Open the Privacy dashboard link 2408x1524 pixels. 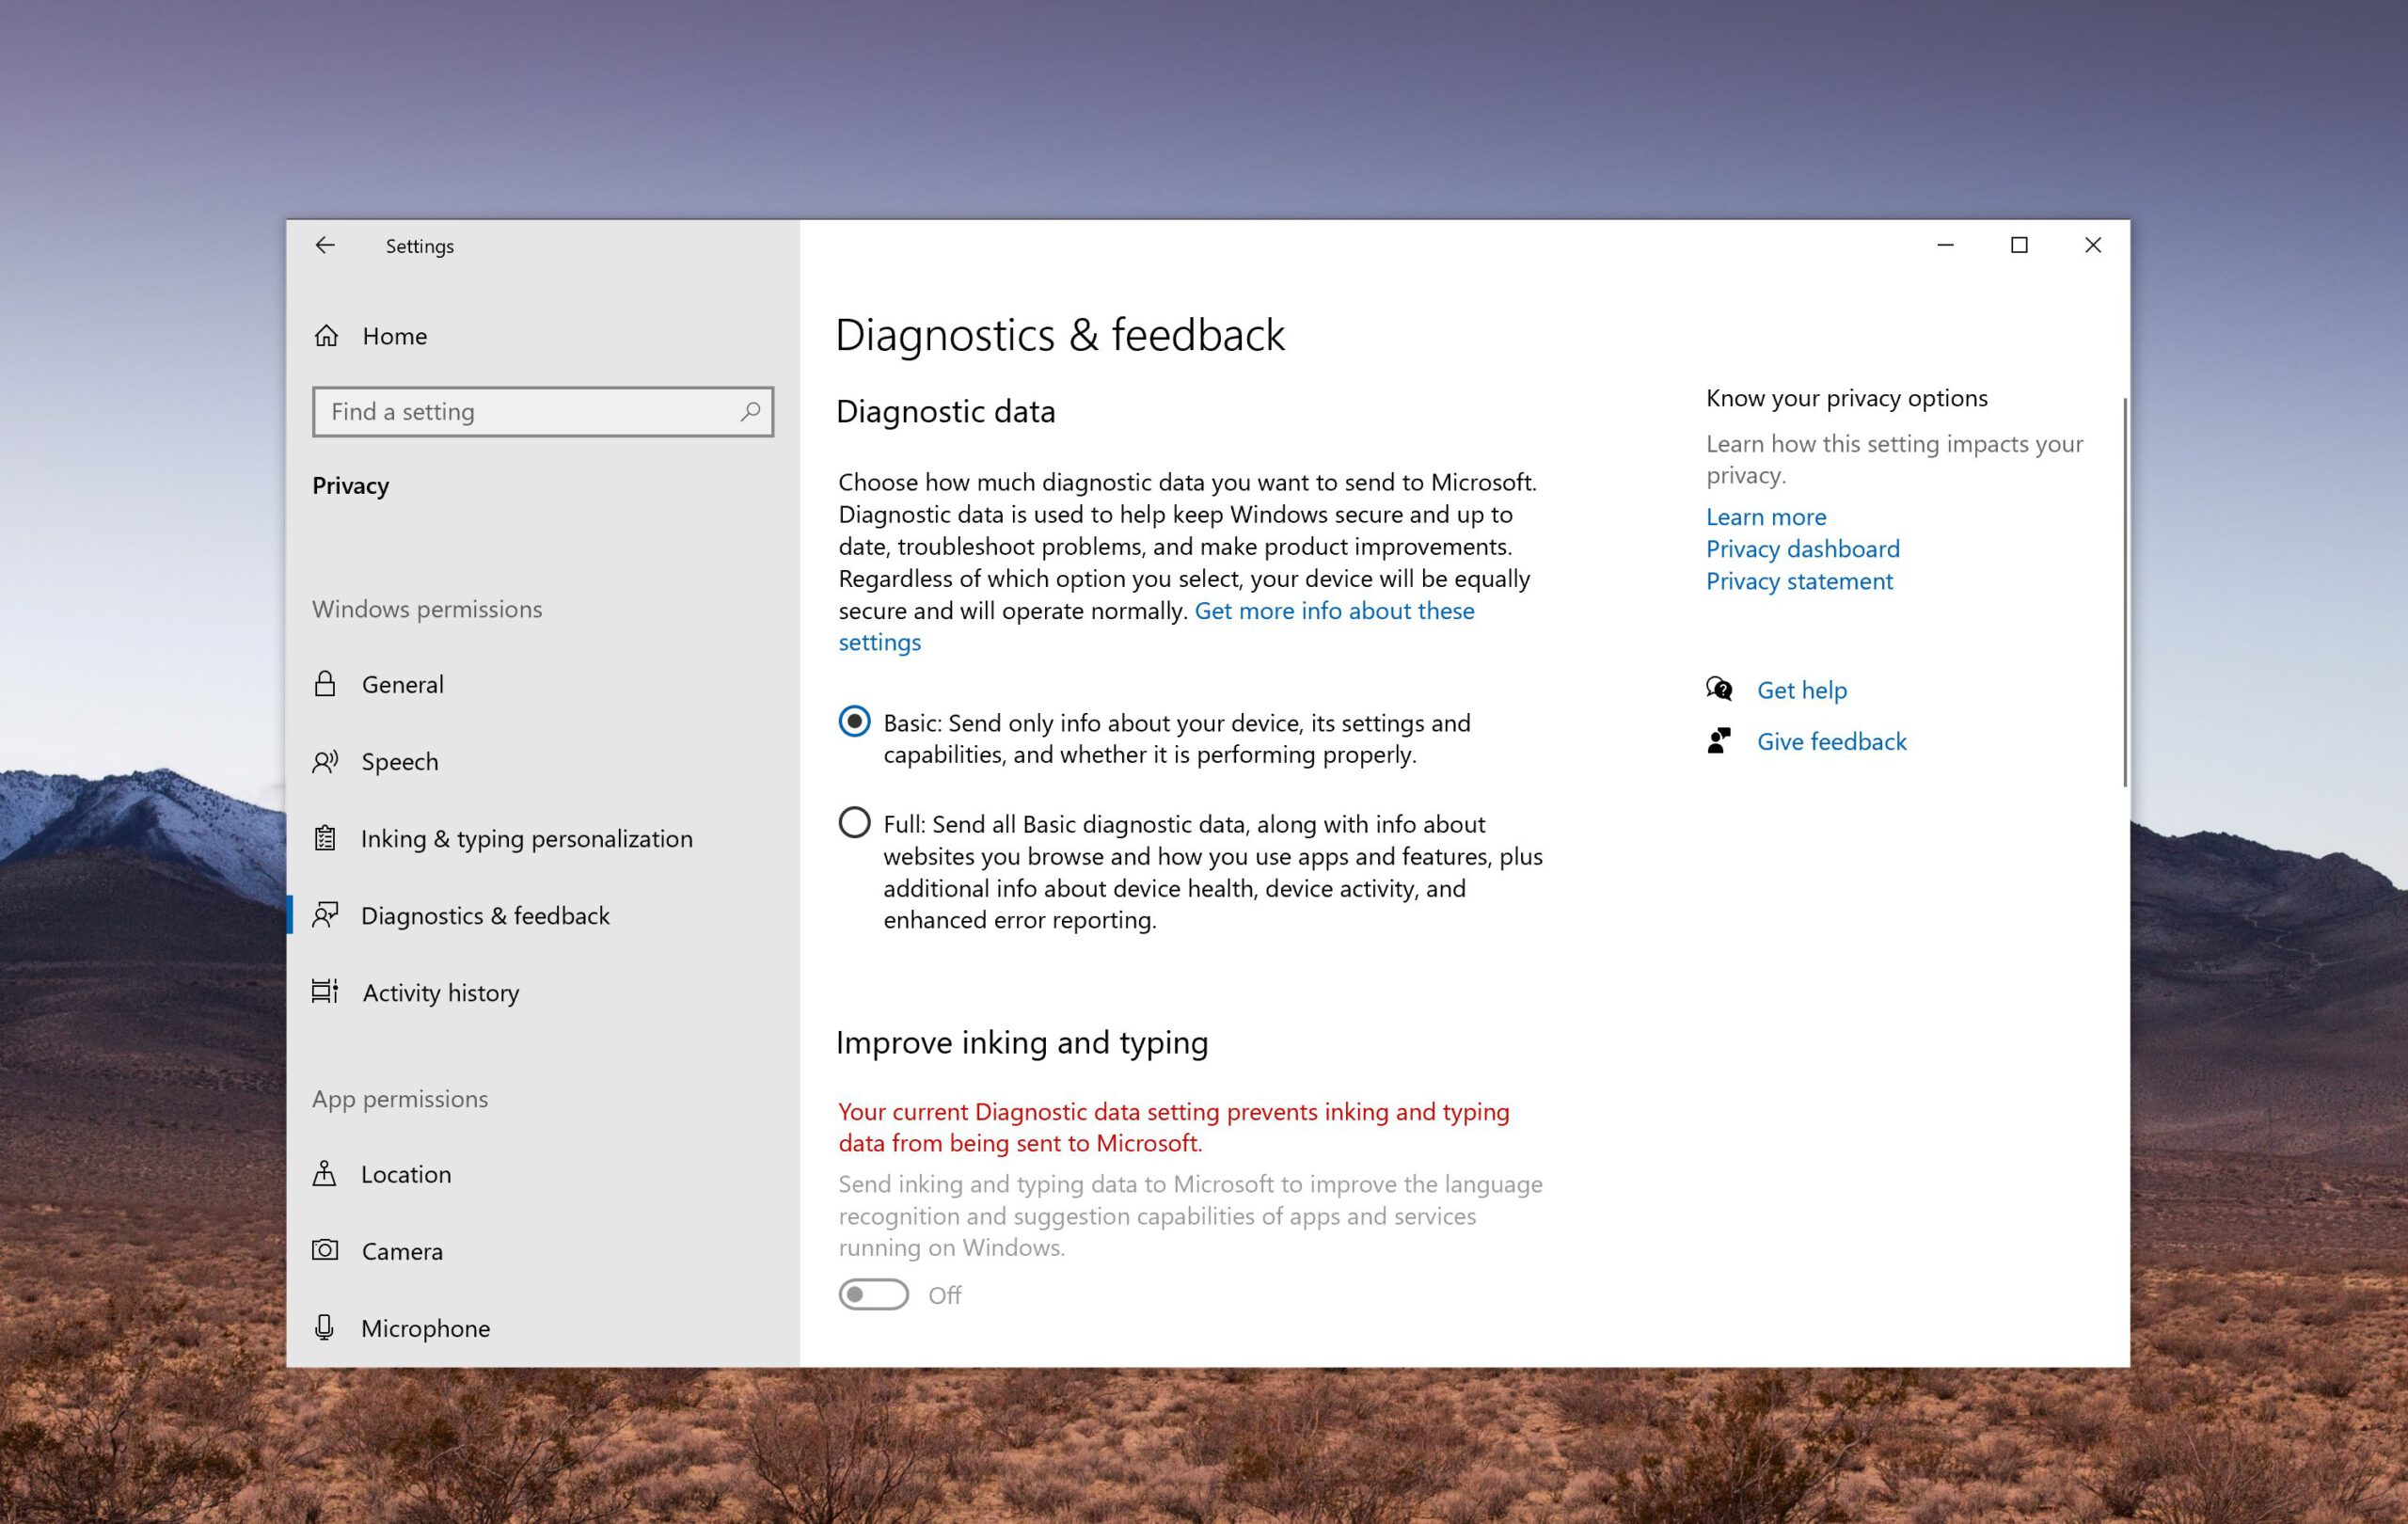coord(1802,549)
